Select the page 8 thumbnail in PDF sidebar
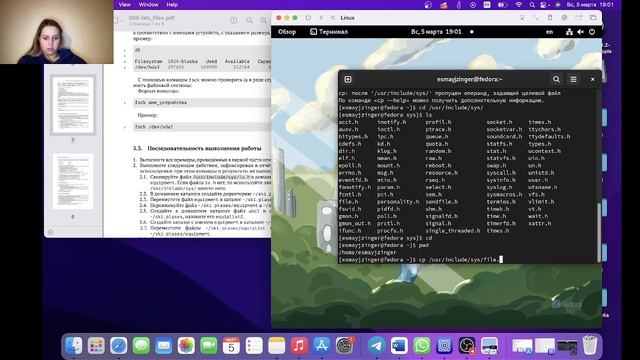The height and width of the screenshot is (360, 640). point(73,181)
